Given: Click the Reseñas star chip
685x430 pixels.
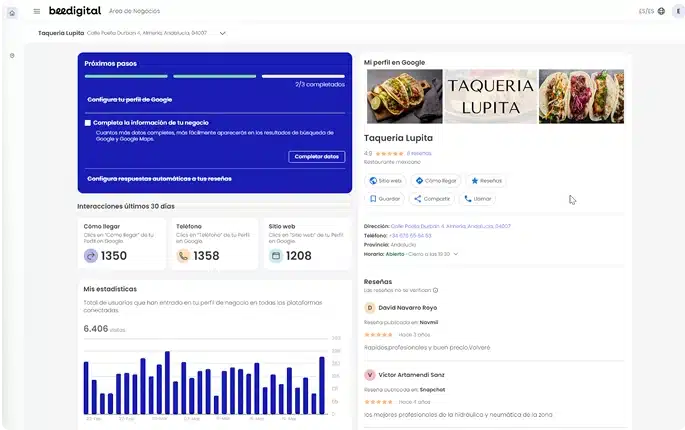Looking at the screenshot, I should [486, 181].
